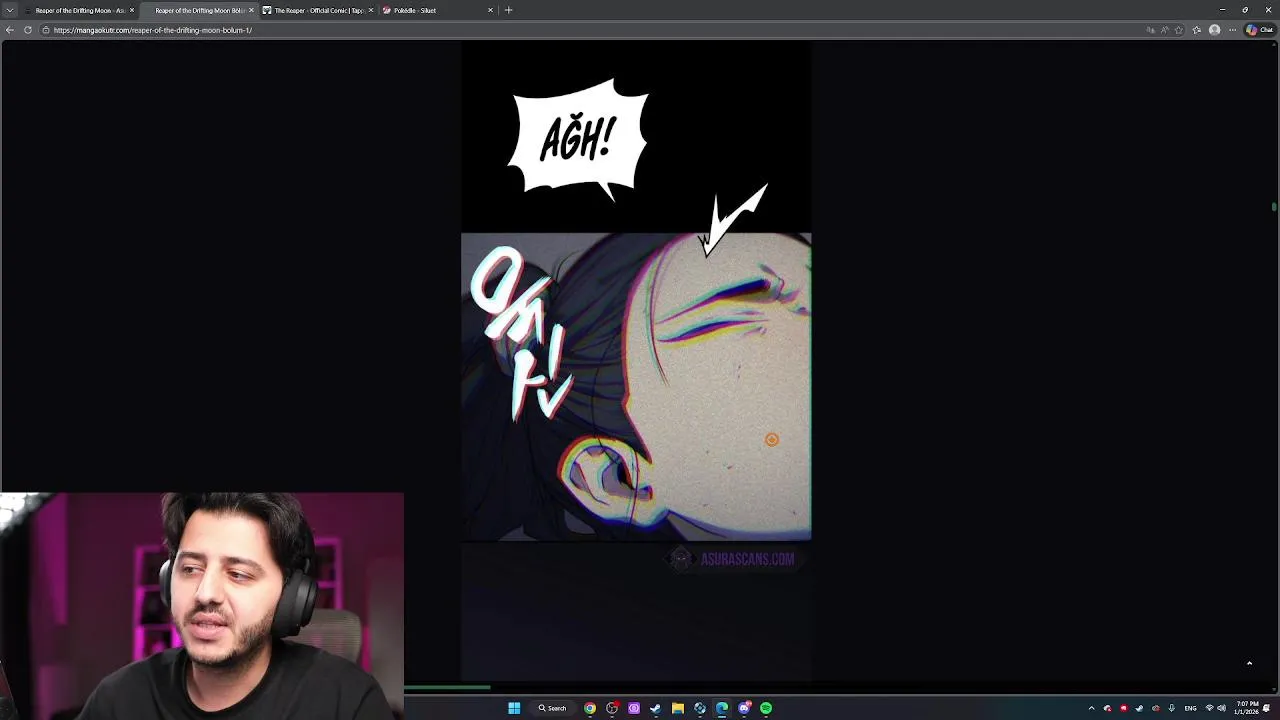
Task: Click the scroll-to-top arrow button
Action: coord(1249,663)
